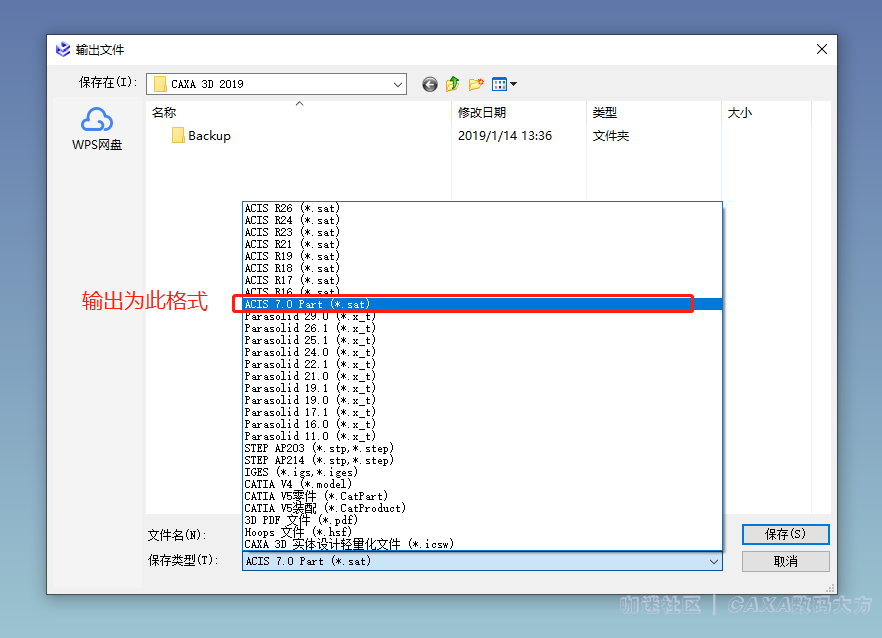882x638 pixels.
Task: Sort files by 大小 column
Action: pyautogui.click(x=766, y=113)
